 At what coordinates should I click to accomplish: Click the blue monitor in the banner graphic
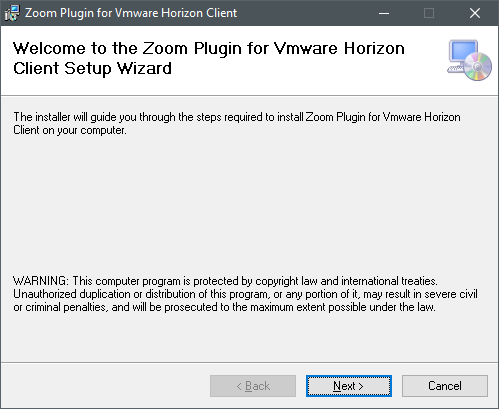point(463,51)
